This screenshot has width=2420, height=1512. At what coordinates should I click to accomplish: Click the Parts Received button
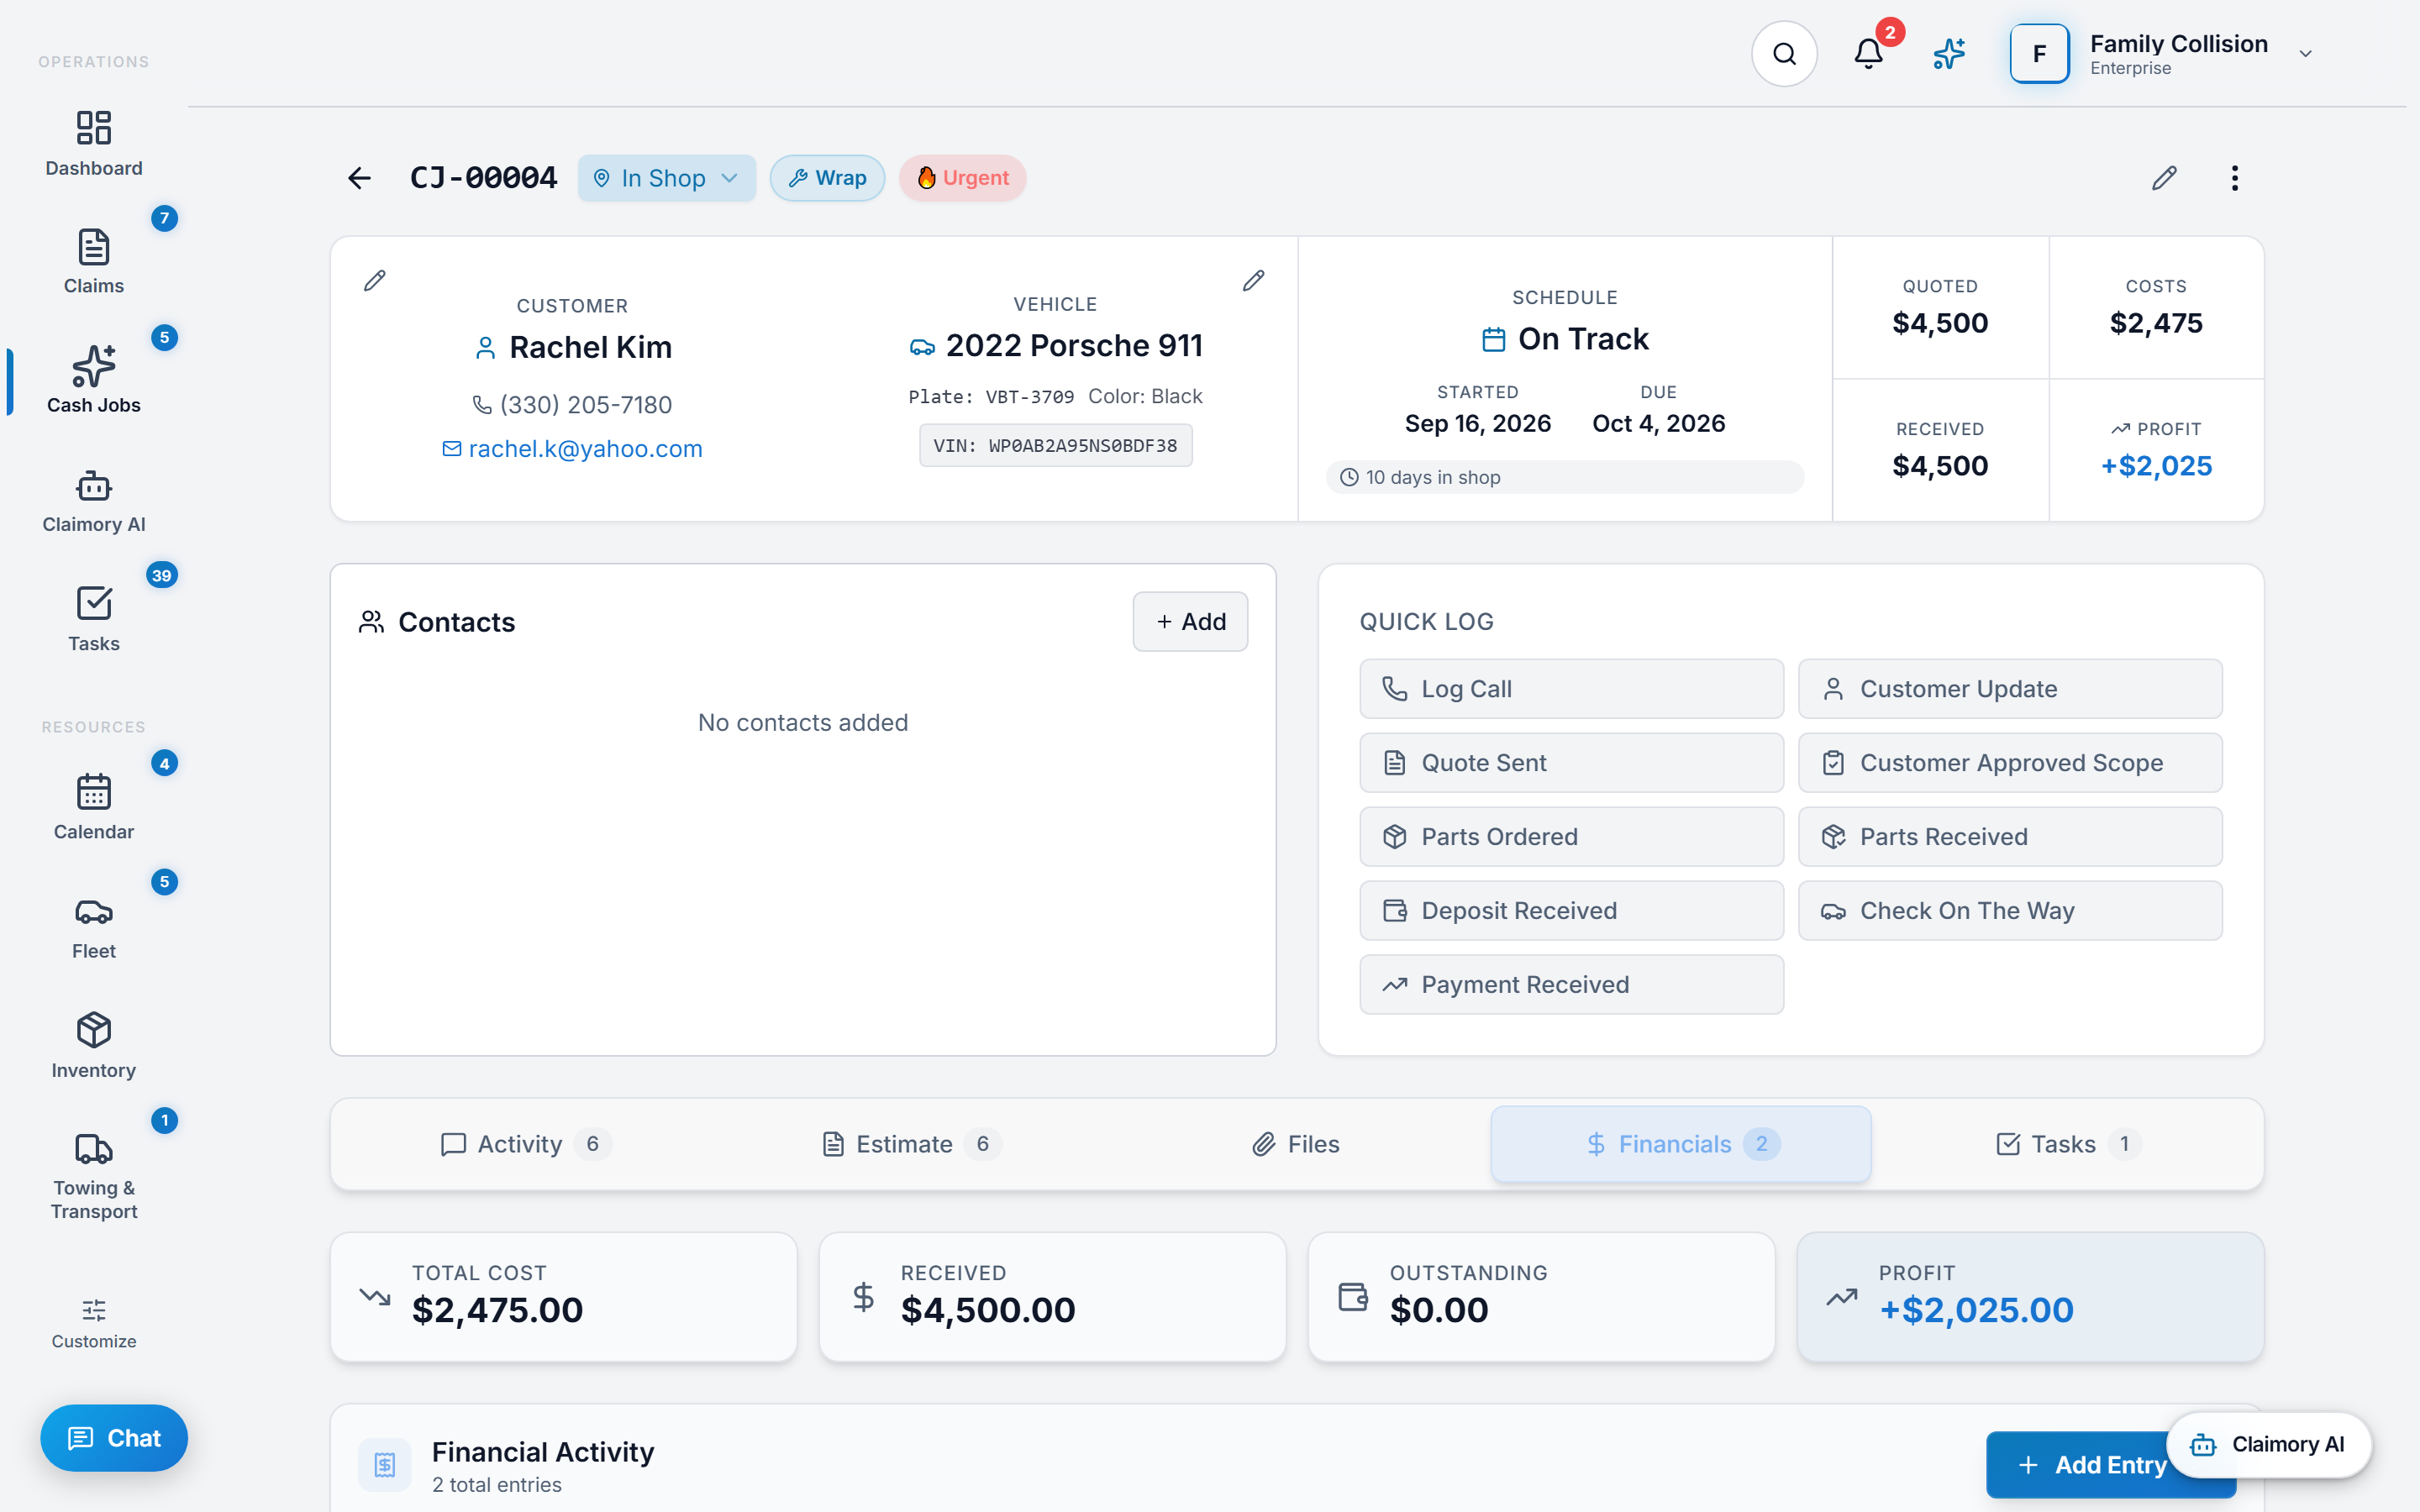pyautogui.click(x=2010, y=837)
